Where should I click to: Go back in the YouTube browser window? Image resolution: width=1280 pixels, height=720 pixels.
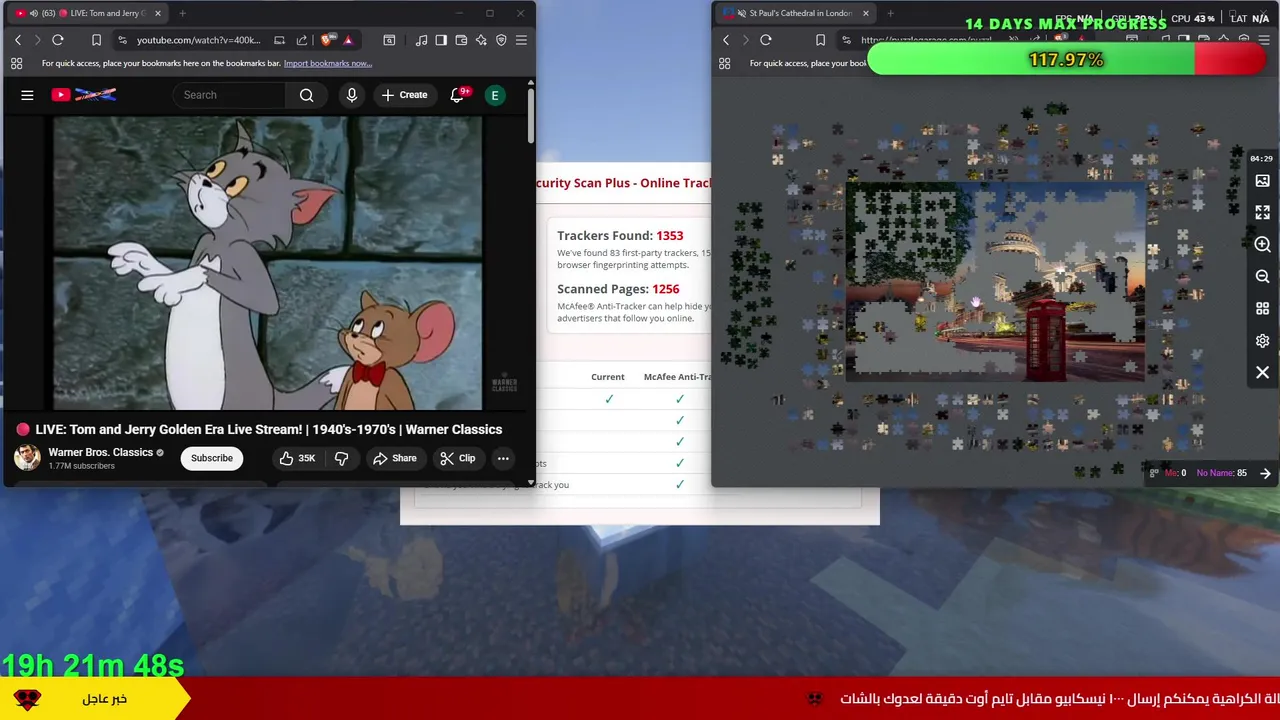(x=18, y=40)
